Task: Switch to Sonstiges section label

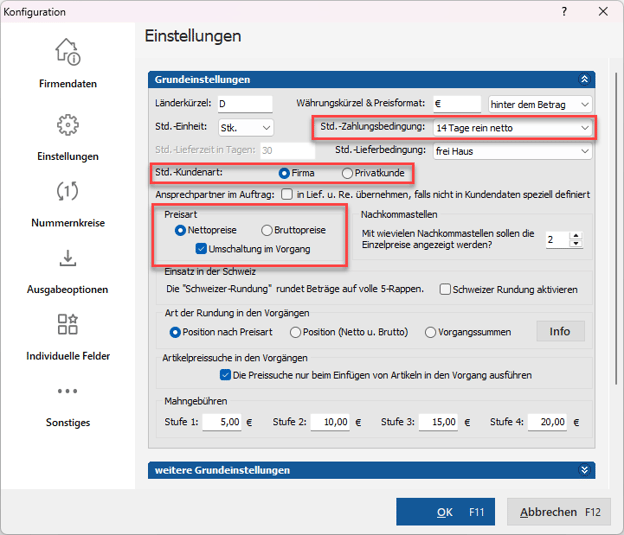Action: [68, 422]
